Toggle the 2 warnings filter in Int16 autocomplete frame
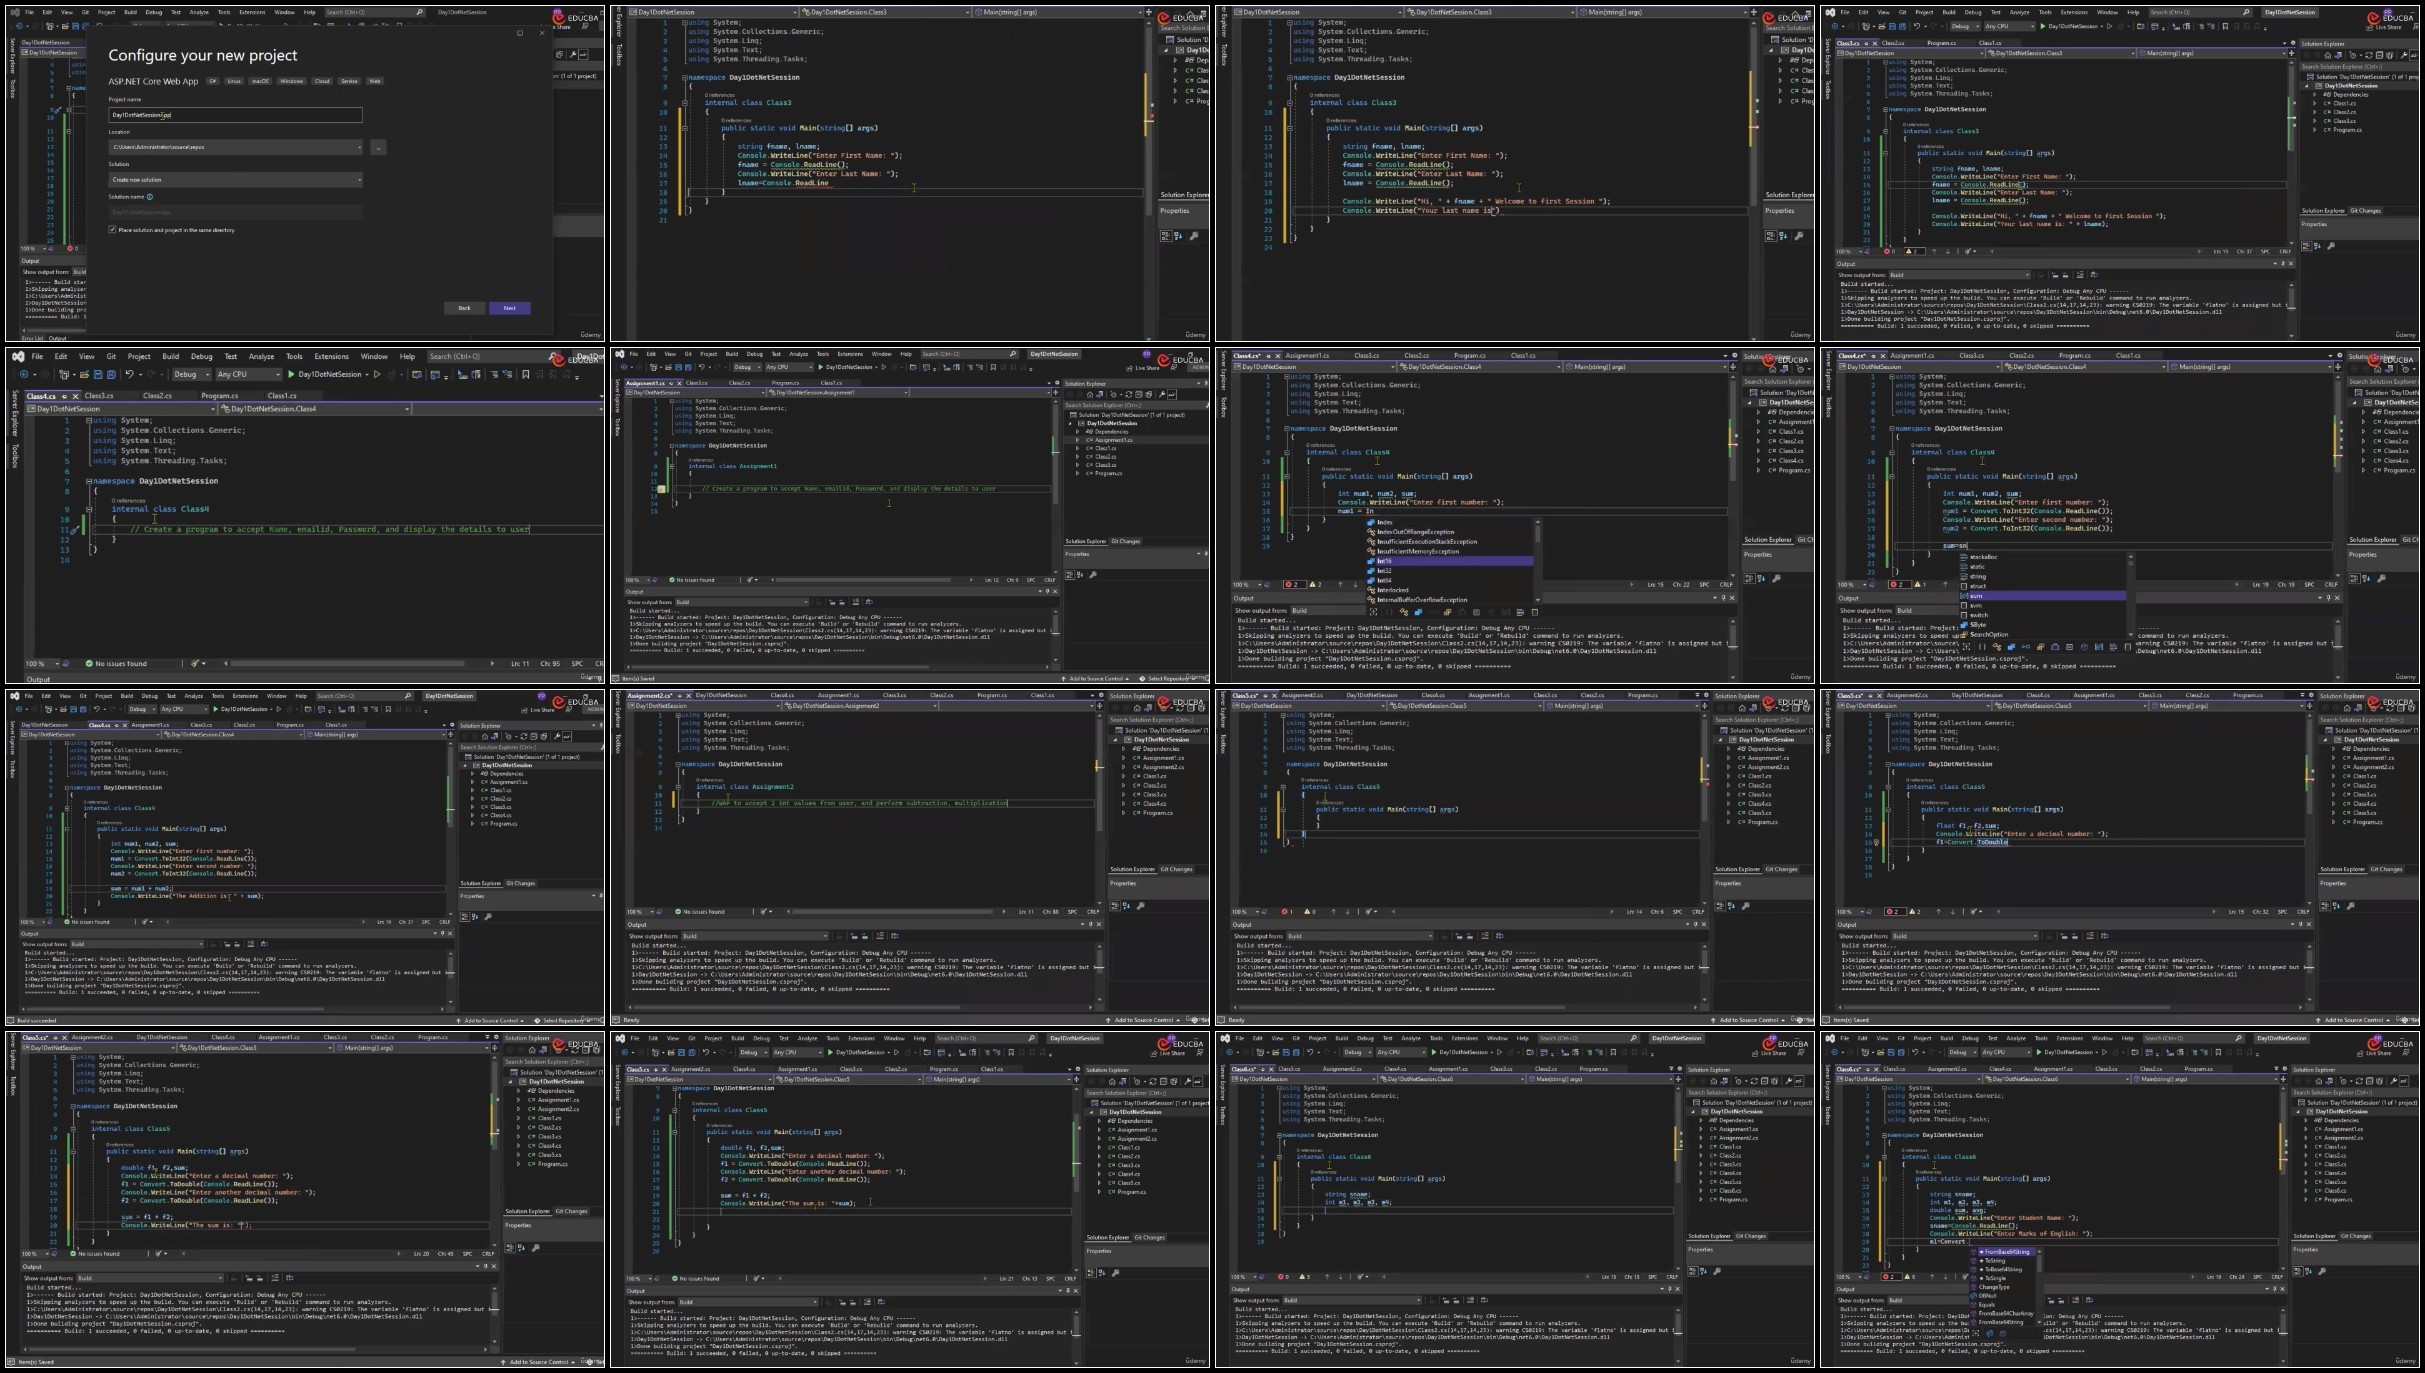Viewport: 2425px width, 1373px height. (x=1316, y=585)
